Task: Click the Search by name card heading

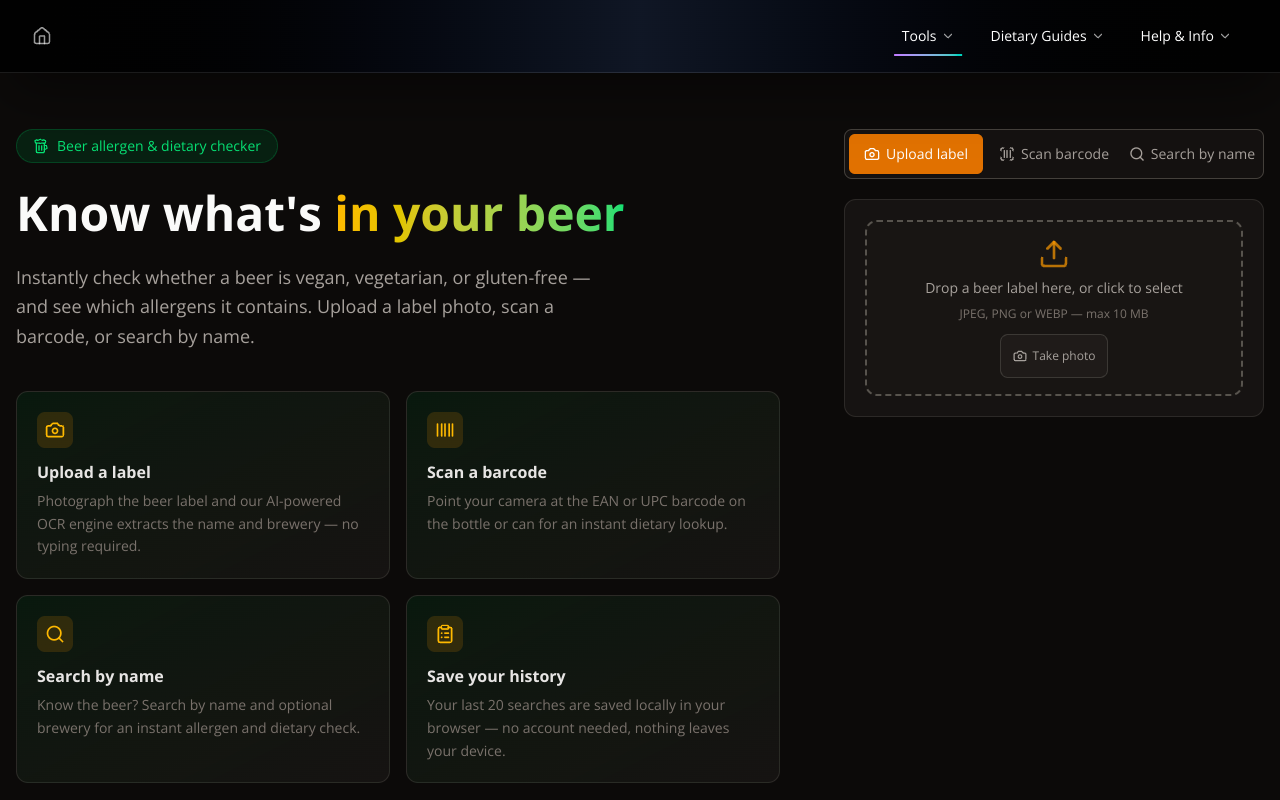Action: pos(100,676)
